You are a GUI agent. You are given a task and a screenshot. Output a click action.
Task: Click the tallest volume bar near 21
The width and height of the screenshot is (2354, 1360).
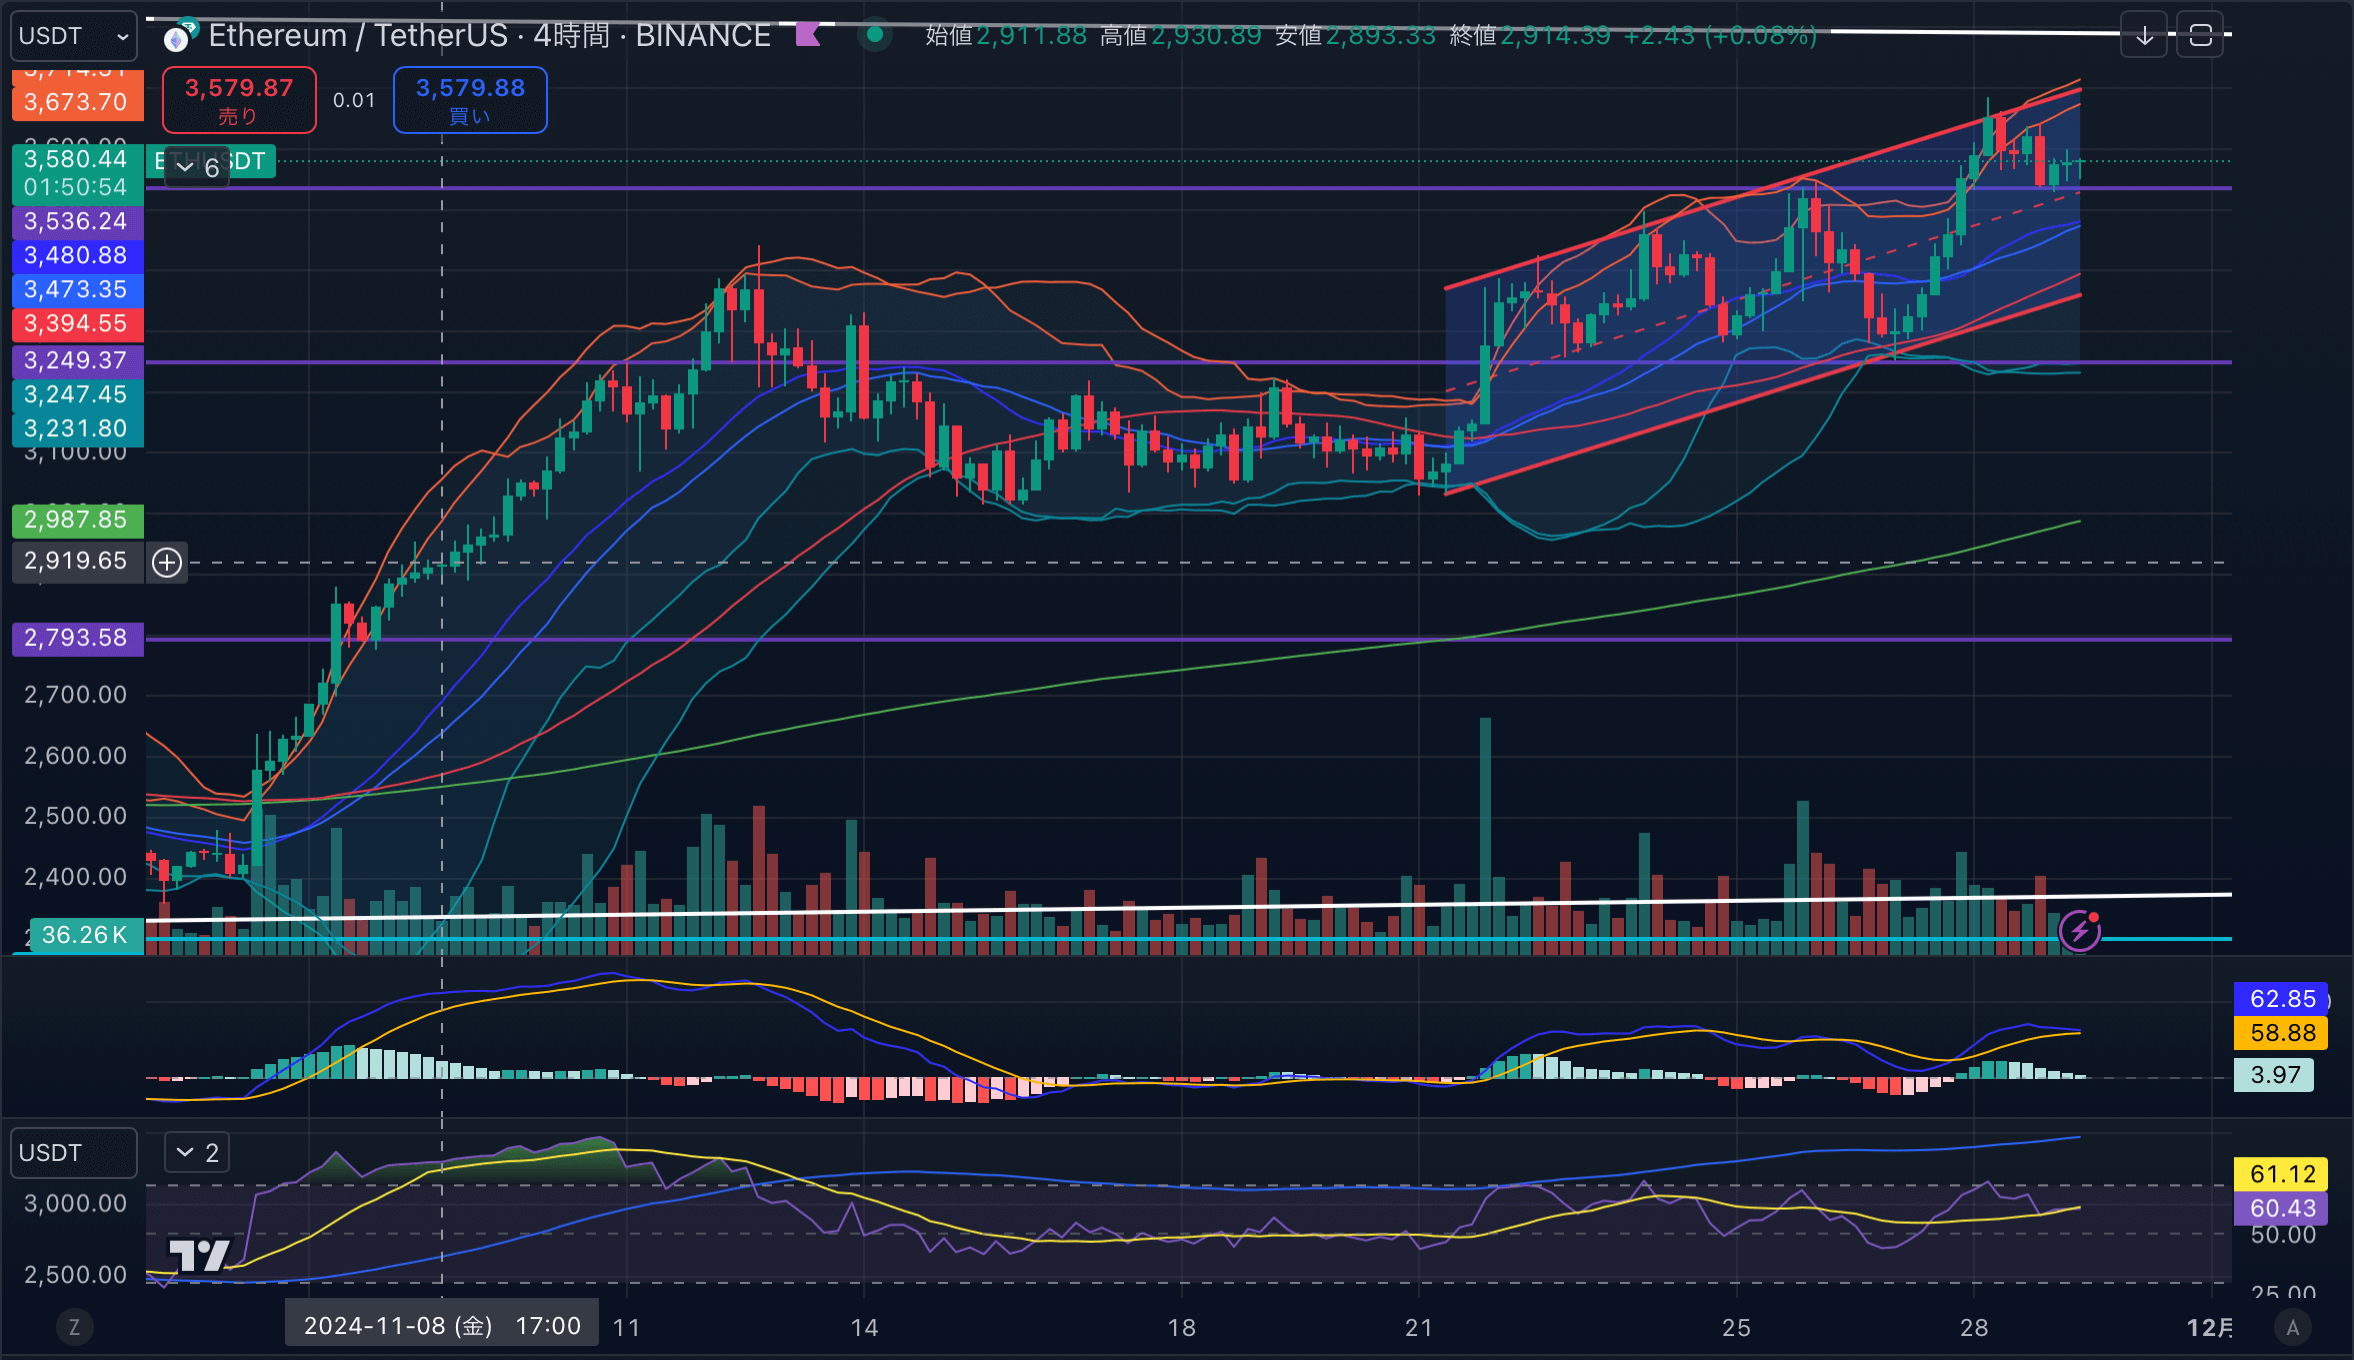click(1485, 836)
